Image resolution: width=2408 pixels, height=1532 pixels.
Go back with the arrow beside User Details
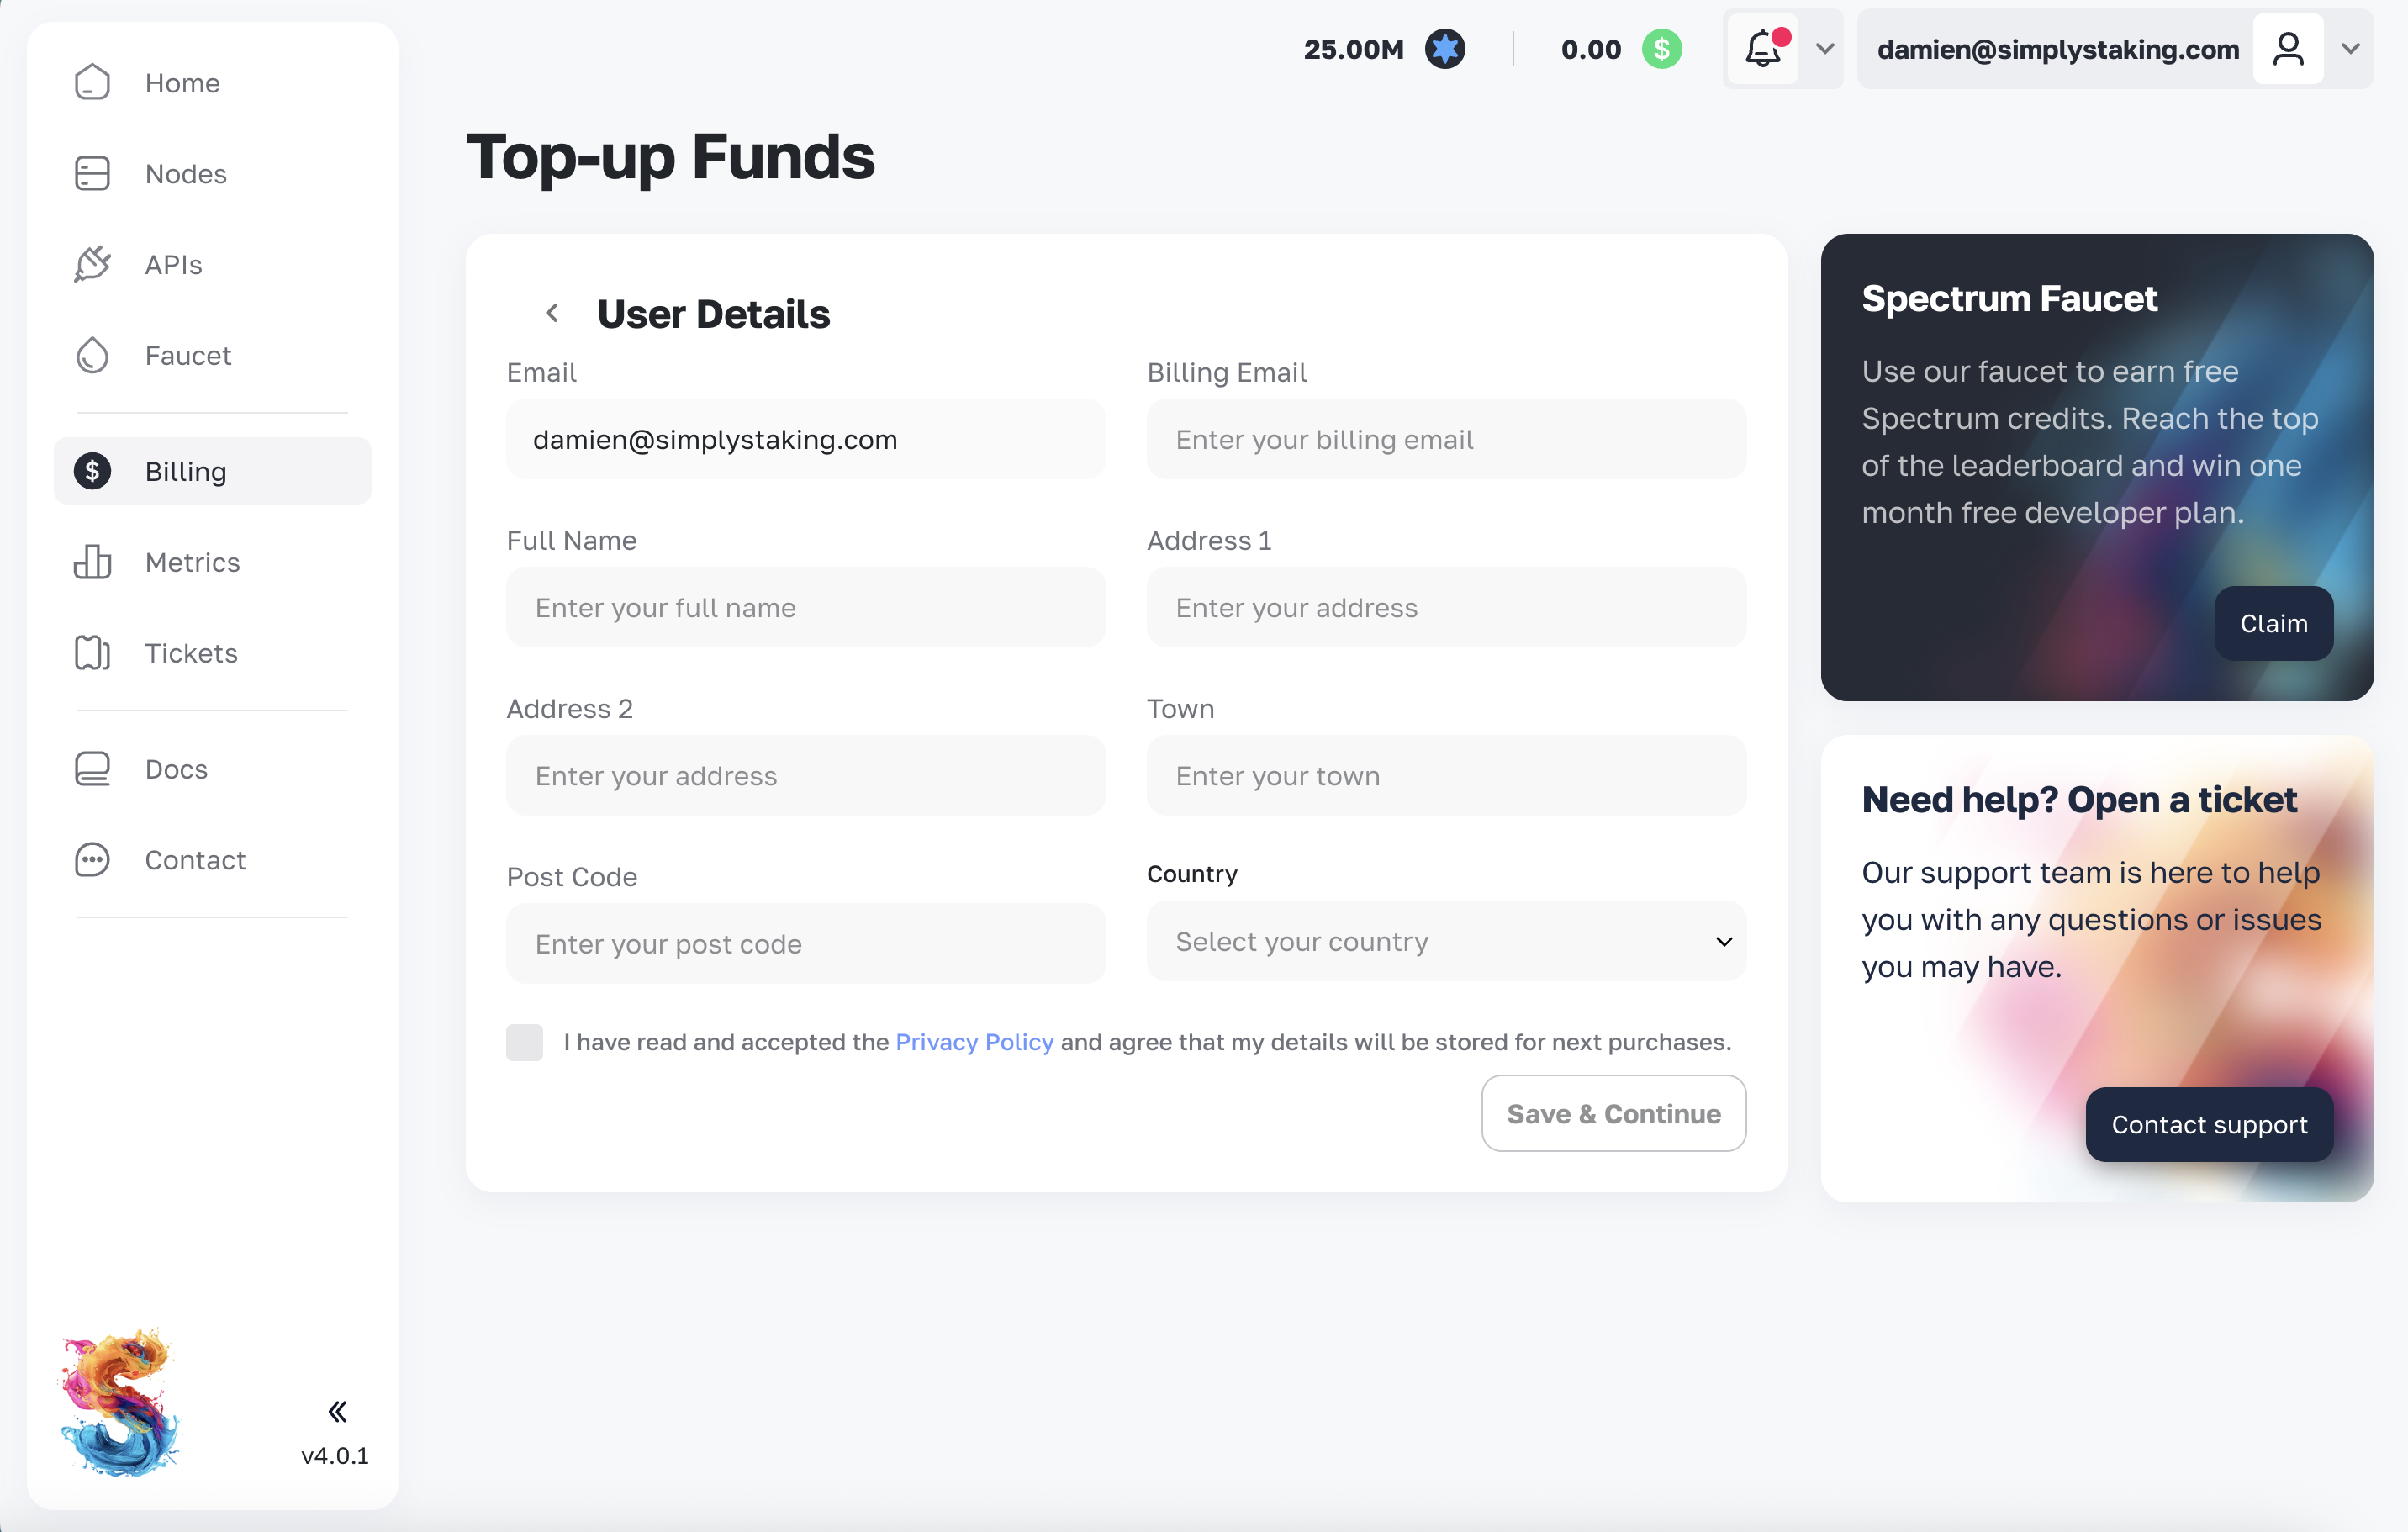[552, 313]
